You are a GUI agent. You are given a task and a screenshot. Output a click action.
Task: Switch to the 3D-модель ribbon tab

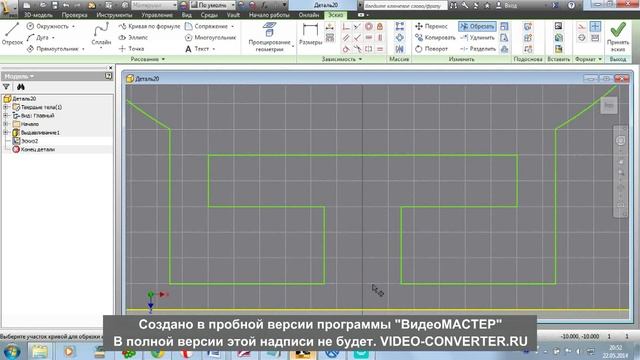38,15
